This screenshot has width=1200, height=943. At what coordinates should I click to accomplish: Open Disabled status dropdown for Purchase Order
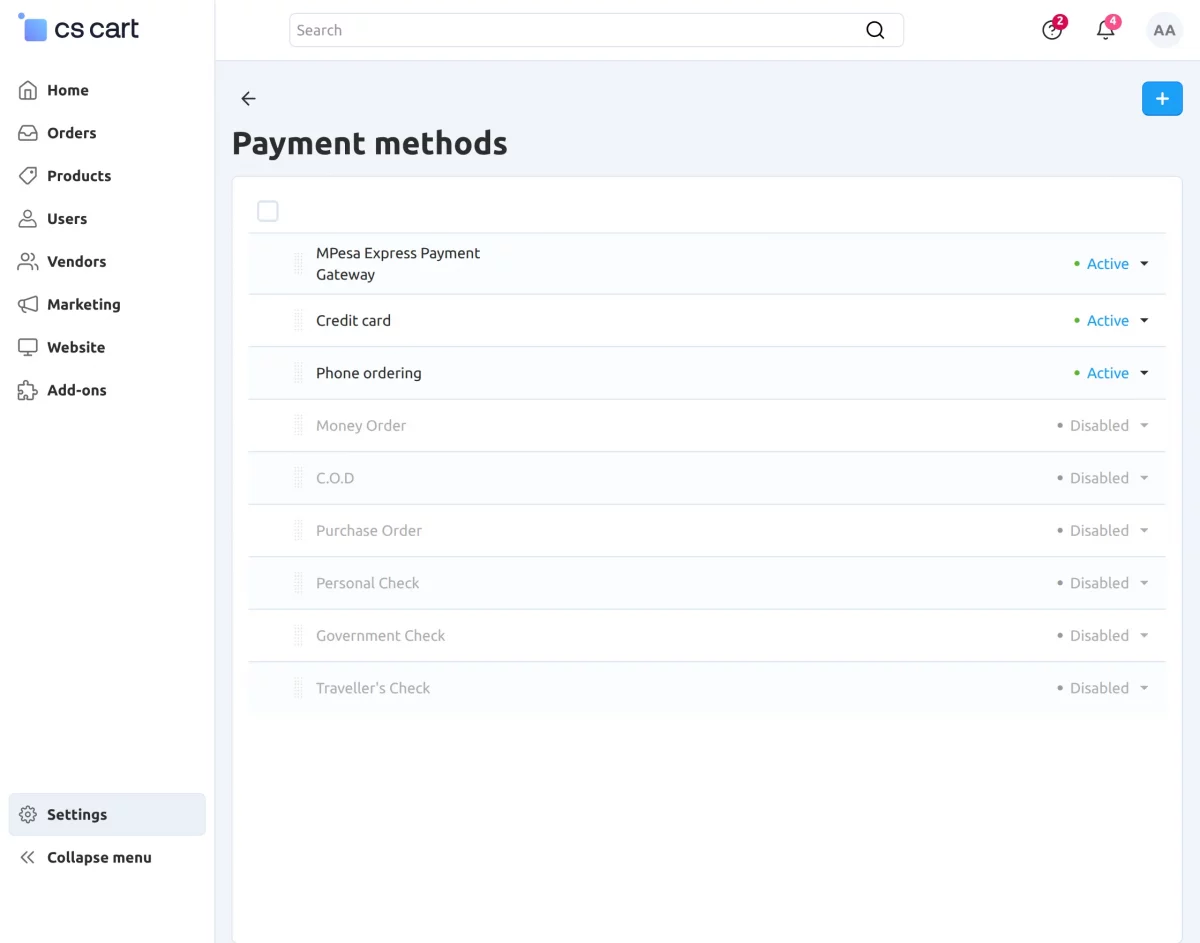pyautogui.click(x=1103, y=531)
